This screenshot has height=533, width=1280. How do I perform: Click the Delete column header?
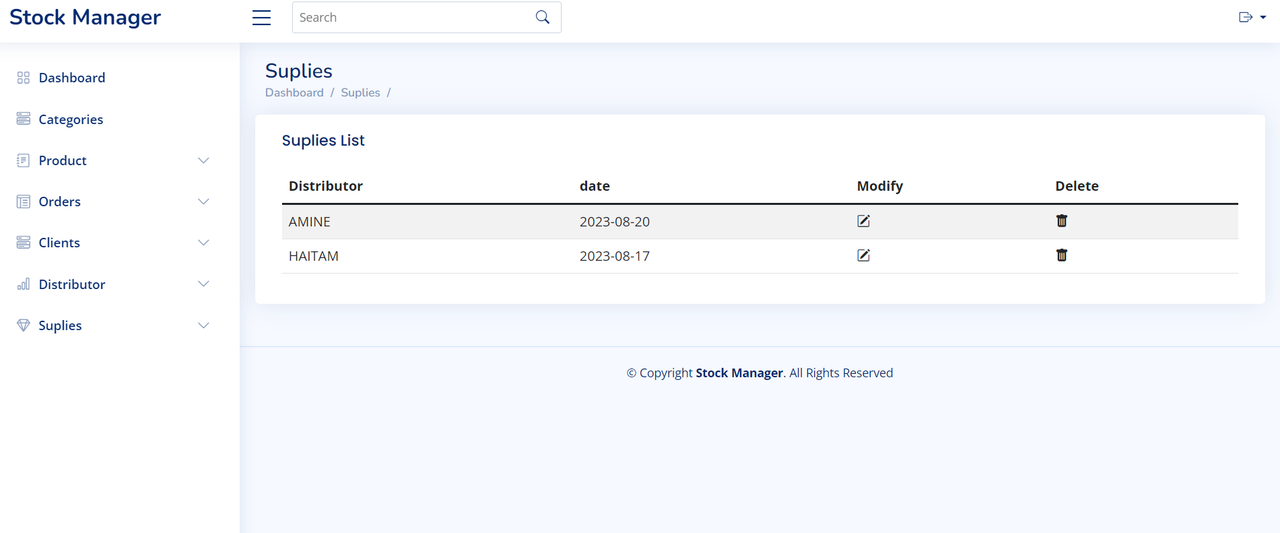click(x=1077, y=186)
